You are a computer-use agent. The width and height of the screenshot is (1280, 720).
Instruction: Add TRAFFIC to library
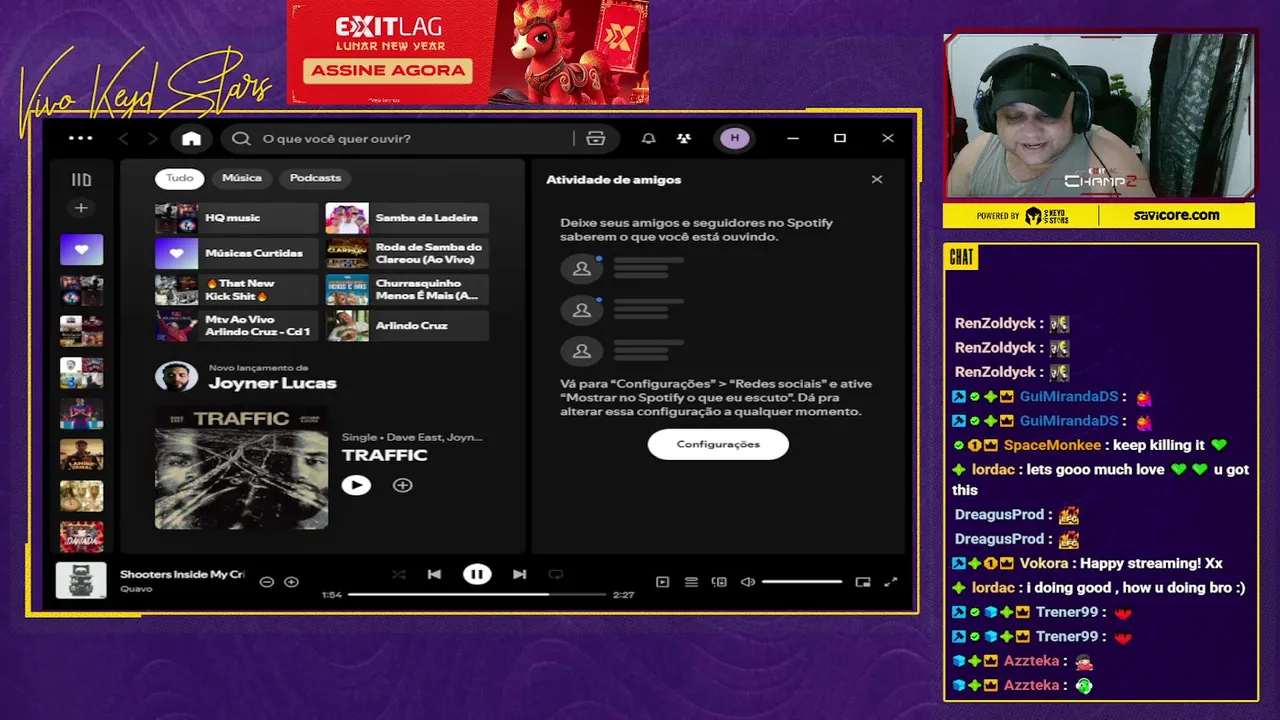pos(402,485)
